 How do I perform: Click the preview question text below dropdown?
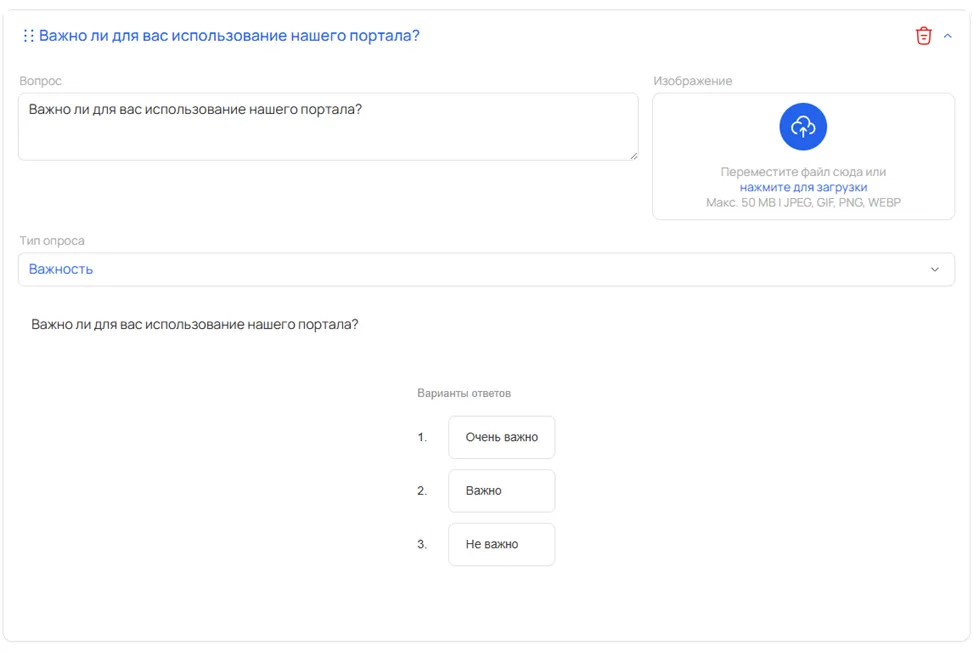pos(194,324)
